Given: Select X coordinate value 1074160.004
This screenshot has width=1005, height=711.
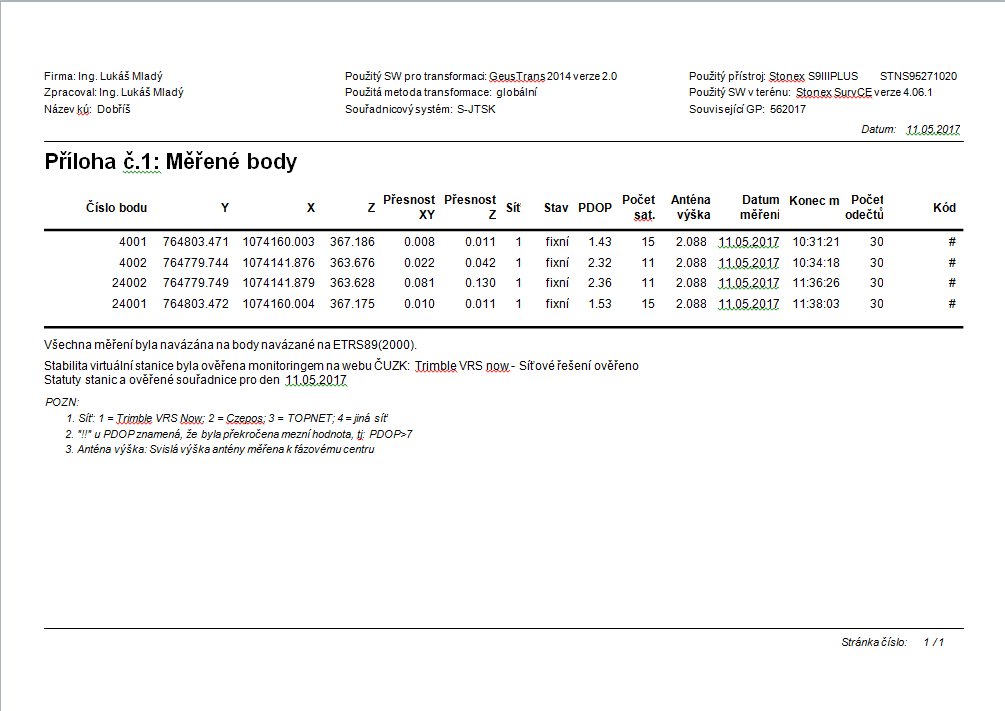Looking at the screenshot, I should [278, 304].
